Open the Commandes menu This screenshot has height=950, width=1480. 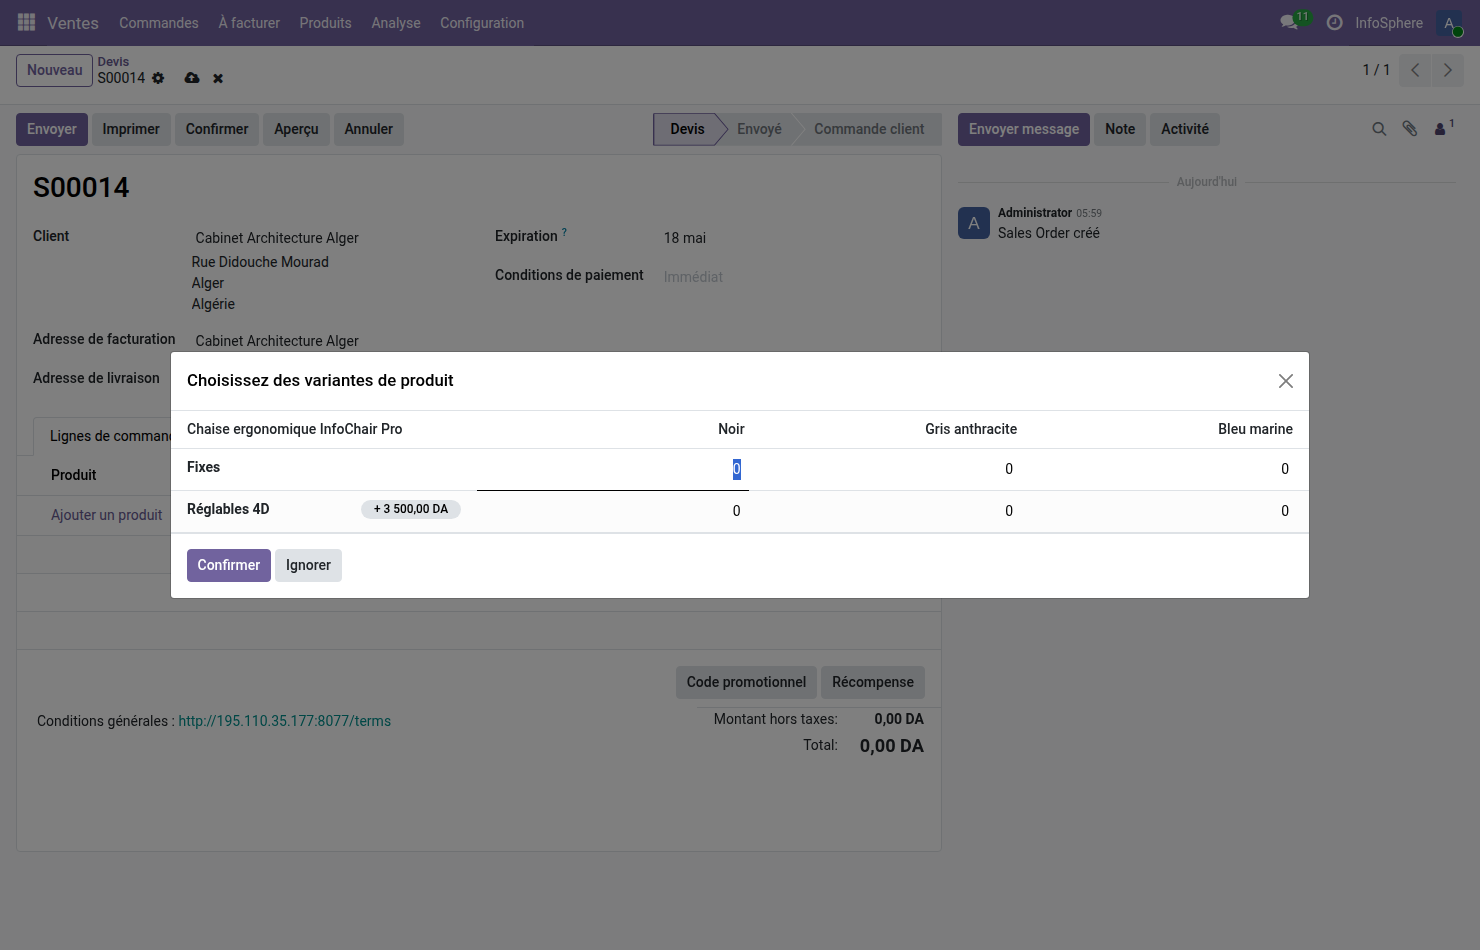click(x=158, y=23)
